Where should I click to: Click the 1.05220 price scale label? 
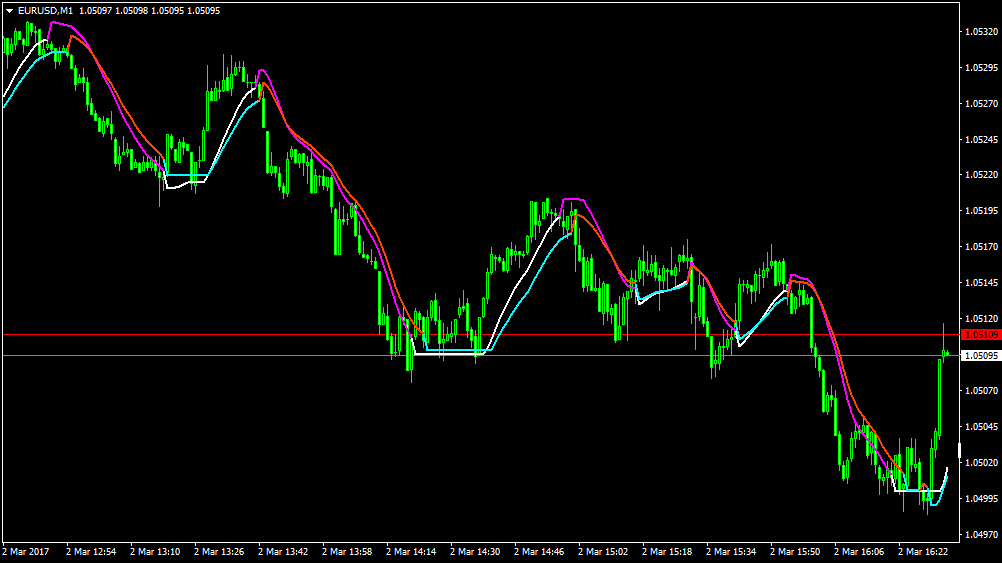pos(982,174)
